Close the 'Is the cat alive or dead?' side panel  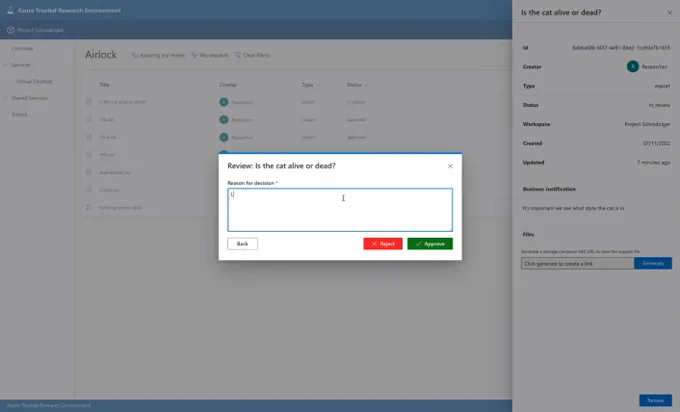click(670, 13)
